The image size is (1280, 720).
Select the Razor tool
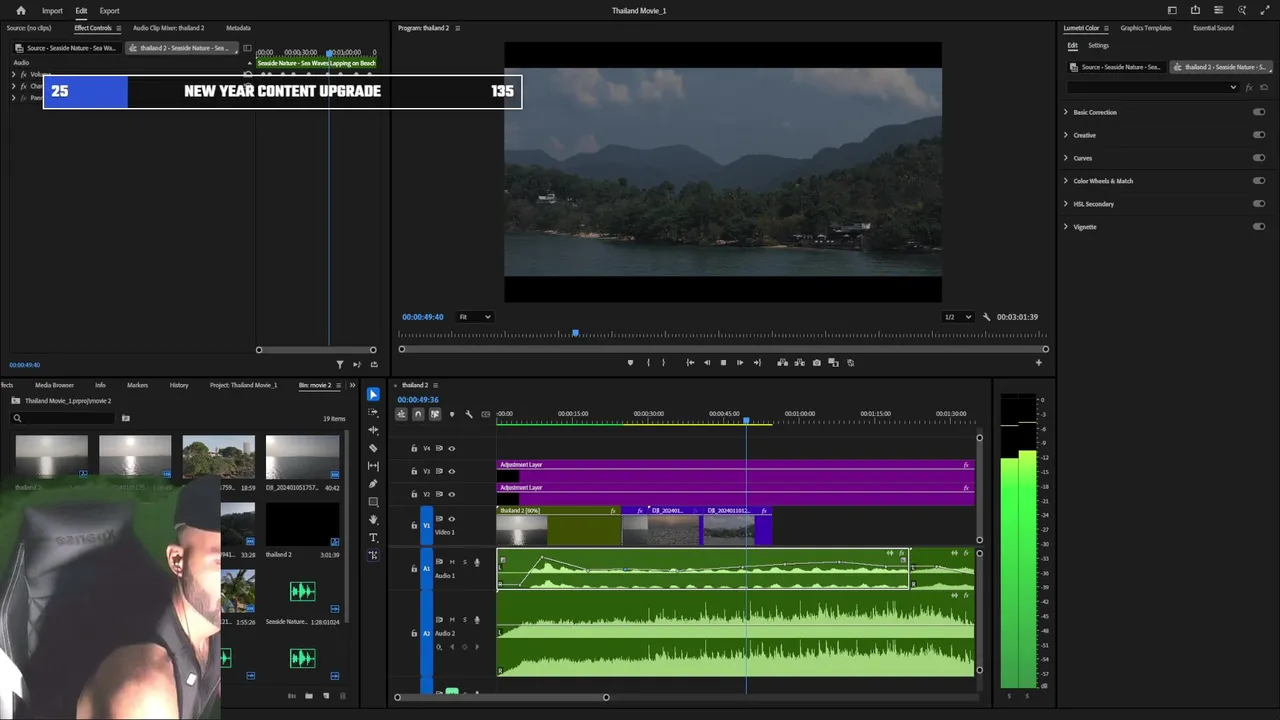point(373,448)
